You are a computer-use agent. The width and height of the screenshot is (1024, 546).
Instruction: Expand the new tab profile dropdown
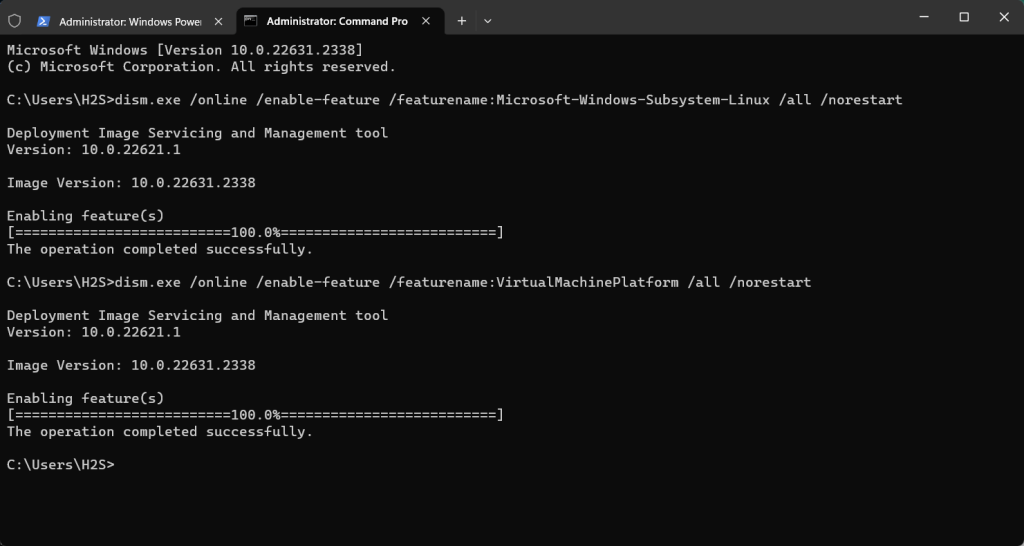tap(487, 21)
